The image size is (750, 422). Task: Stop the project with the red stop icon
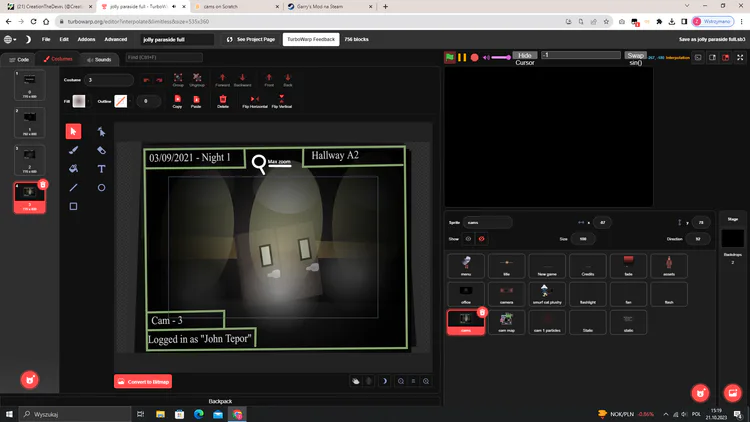tap(474, 57)
